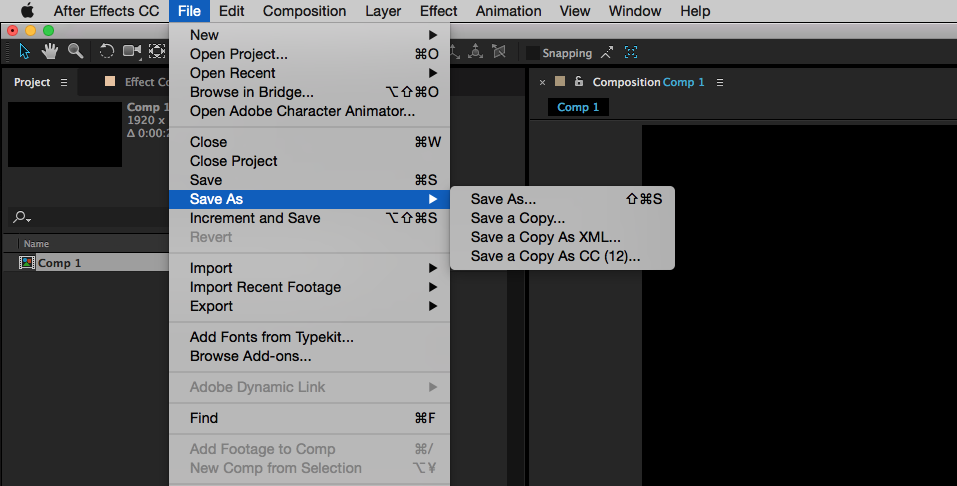
Task: Open the Layer menu
Action: click(383, 11)
